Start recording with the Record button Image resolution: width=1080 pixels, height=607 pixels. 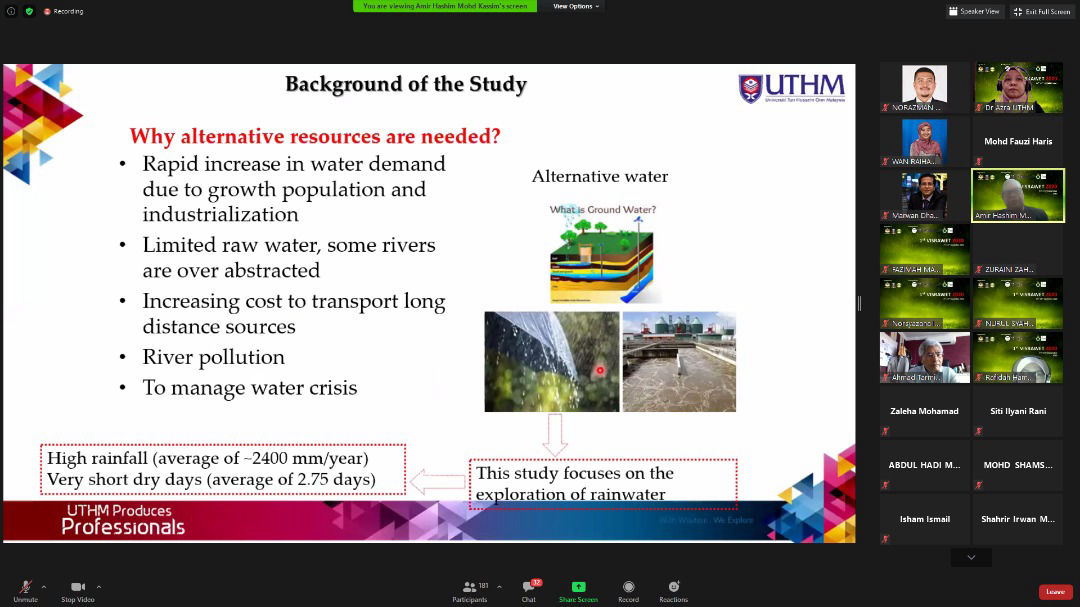click(628, 590)
